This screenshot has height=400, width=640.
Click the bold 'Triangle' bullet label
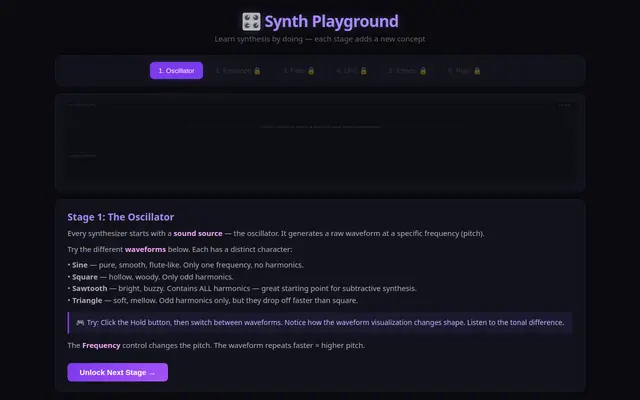tap(87, 300)
